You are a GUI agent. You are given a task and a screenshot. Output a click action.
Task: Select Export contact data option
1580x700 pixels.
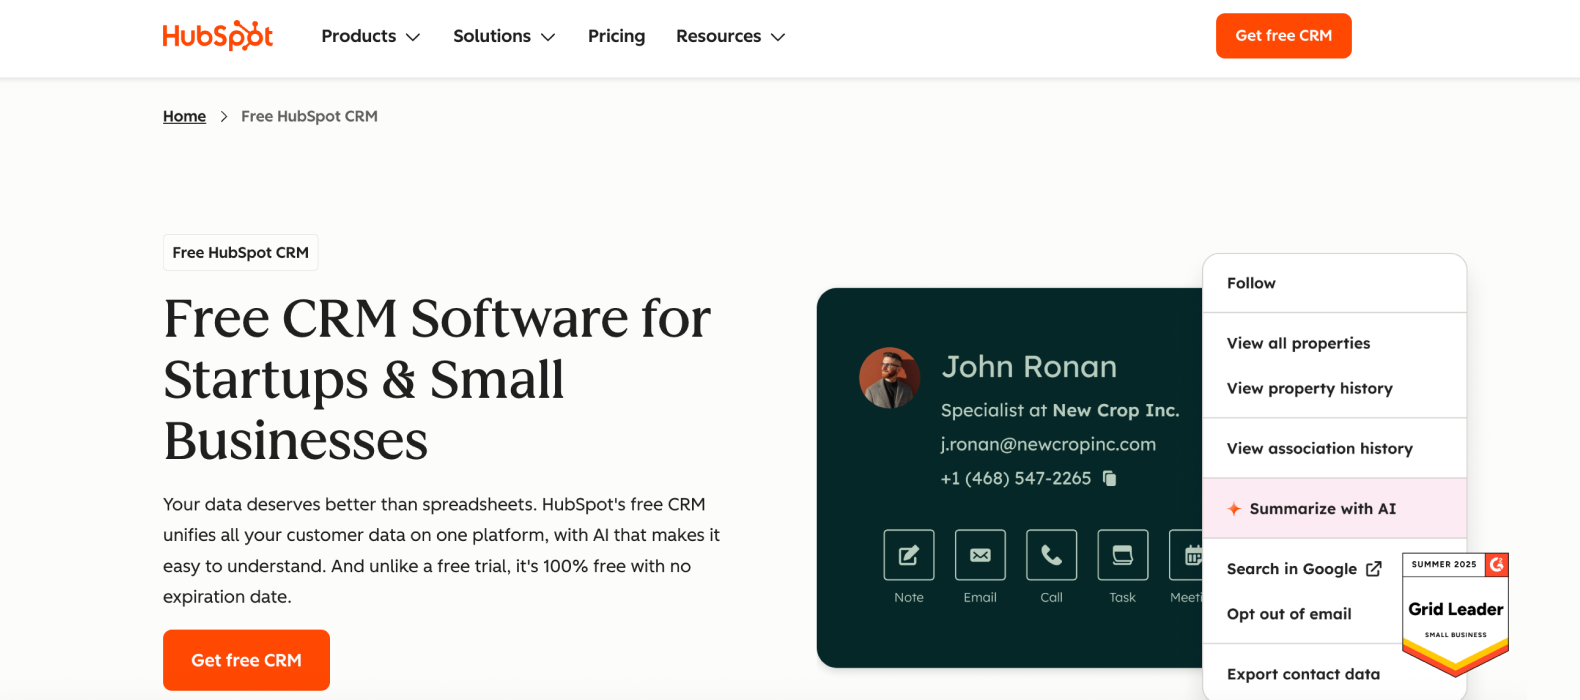pyautogui.click(x=1303, y=674)
